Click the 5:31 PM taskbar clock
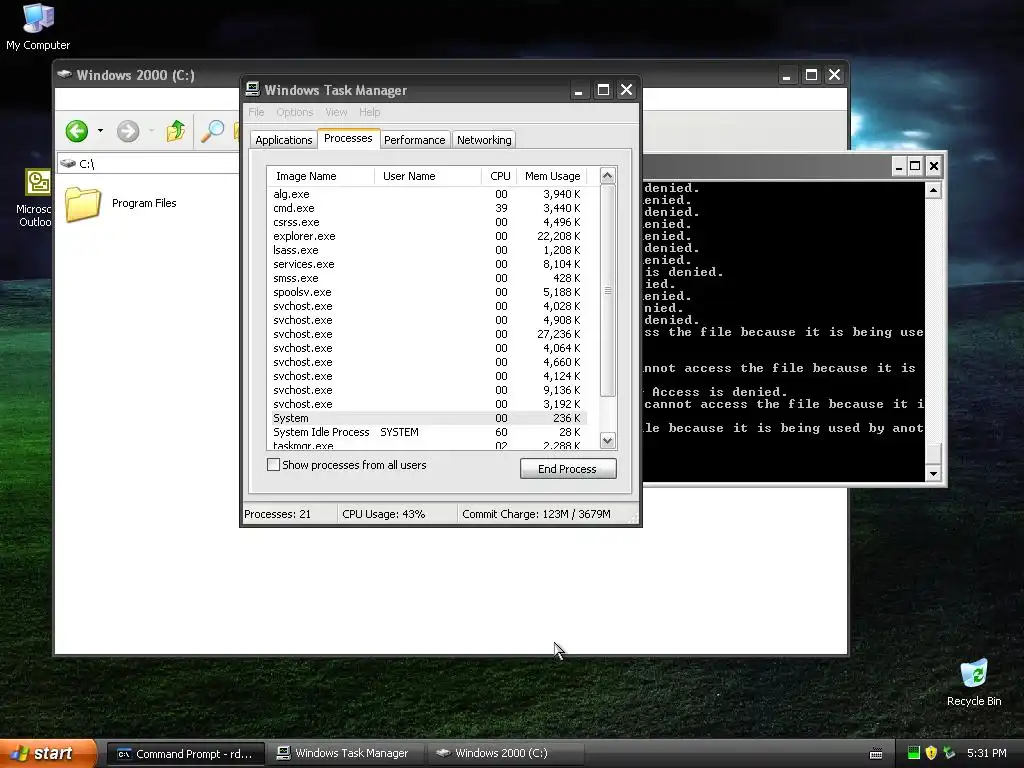 pyautogui.click(x=987, y=753)
